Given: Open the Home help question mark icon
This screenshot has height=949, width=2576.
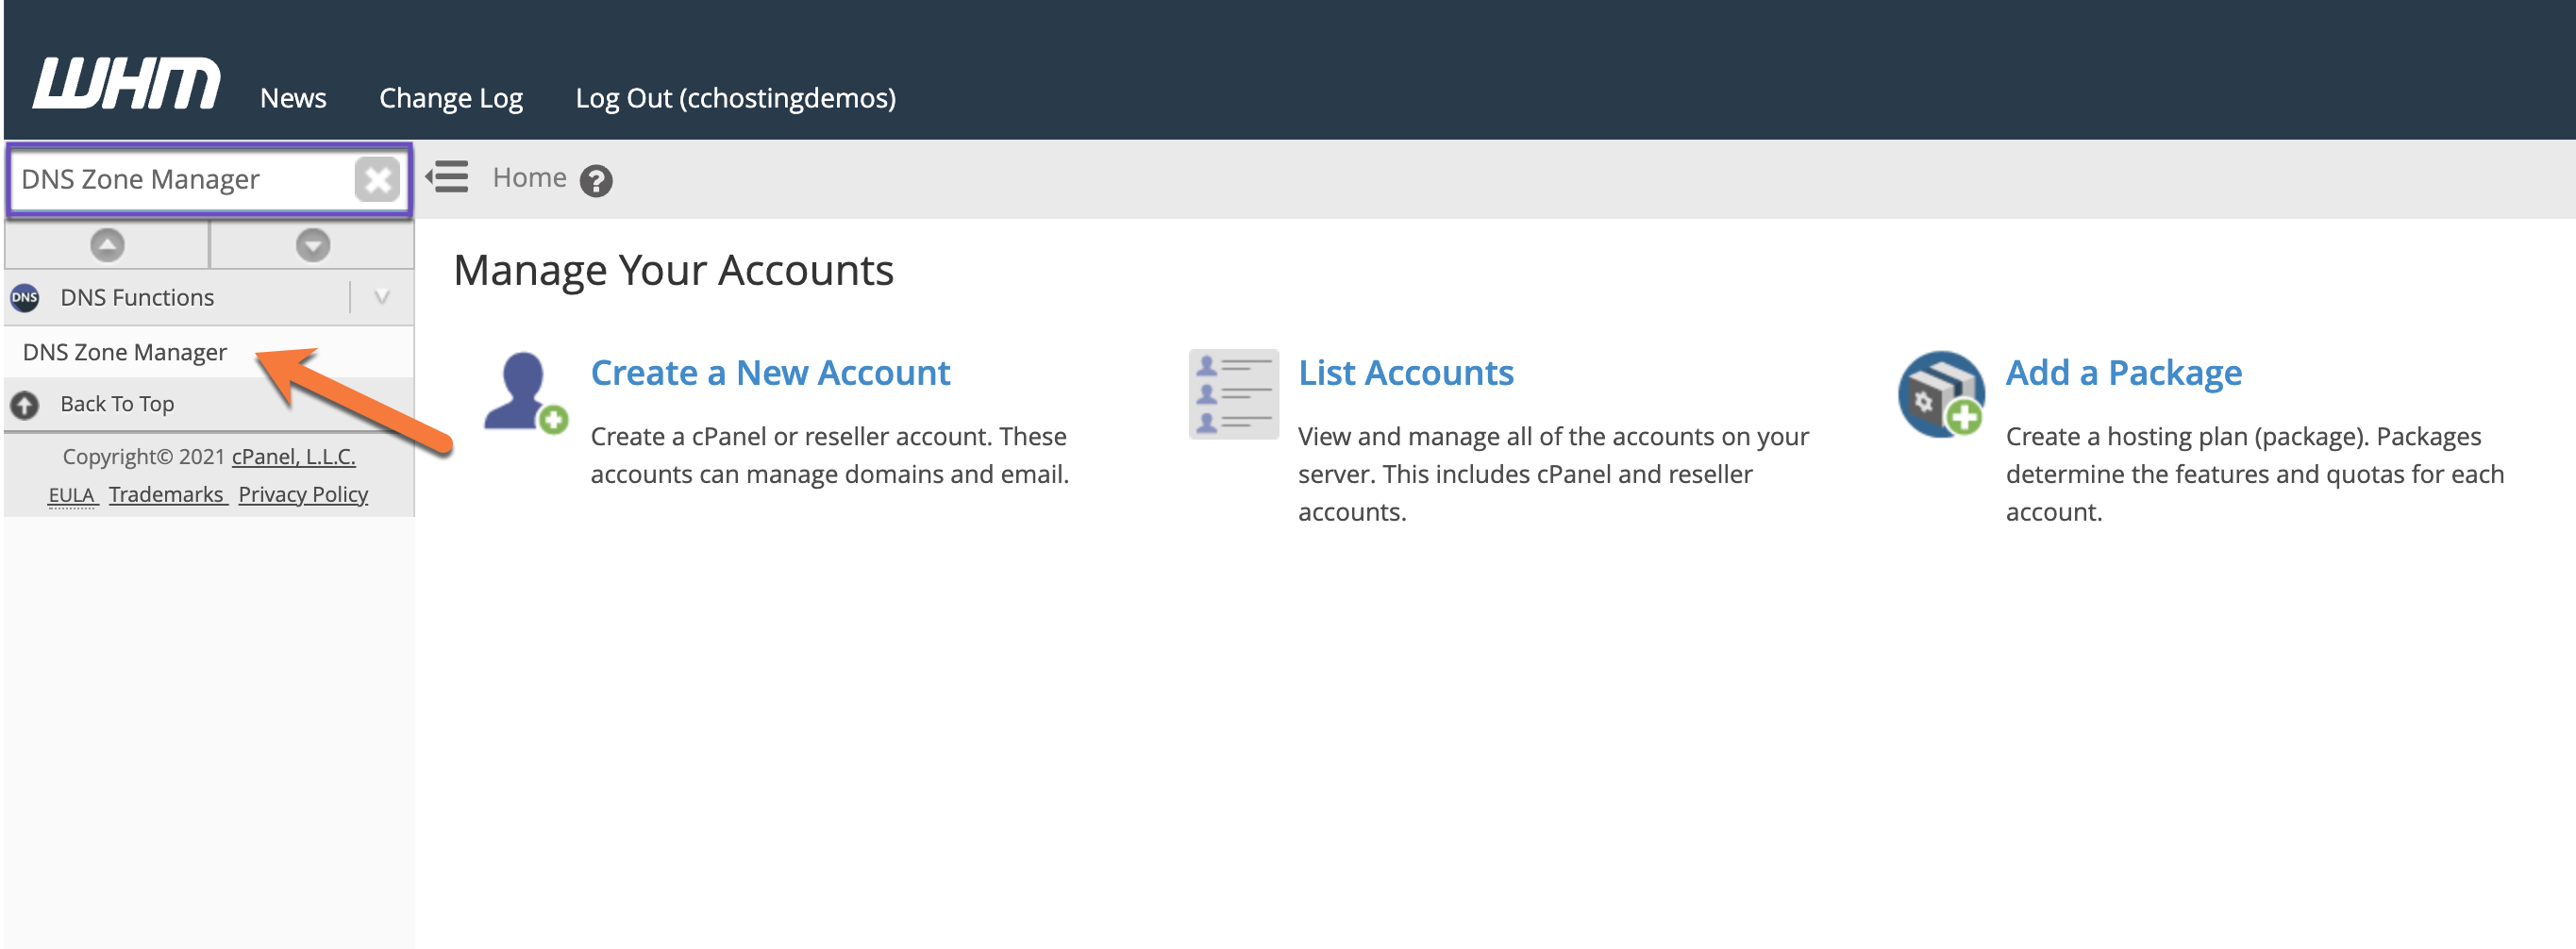Looking at the screenshot, I should [x=596, y=181].
